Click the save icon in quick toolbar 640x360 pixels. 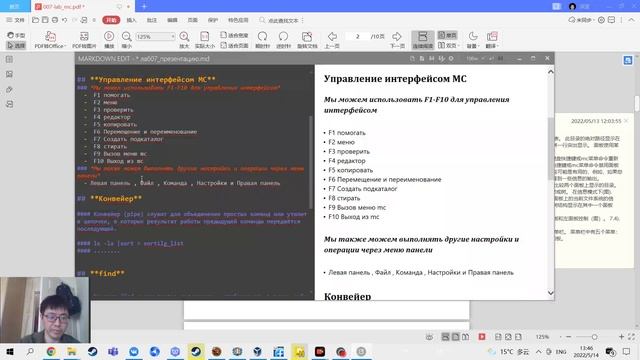[45, 20]
